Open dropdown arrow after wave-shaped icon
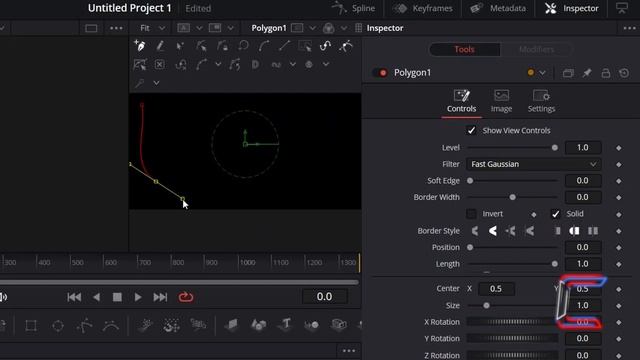Image resolution: width=640 pixels, height=360 pixels. [x=293, y=64]
